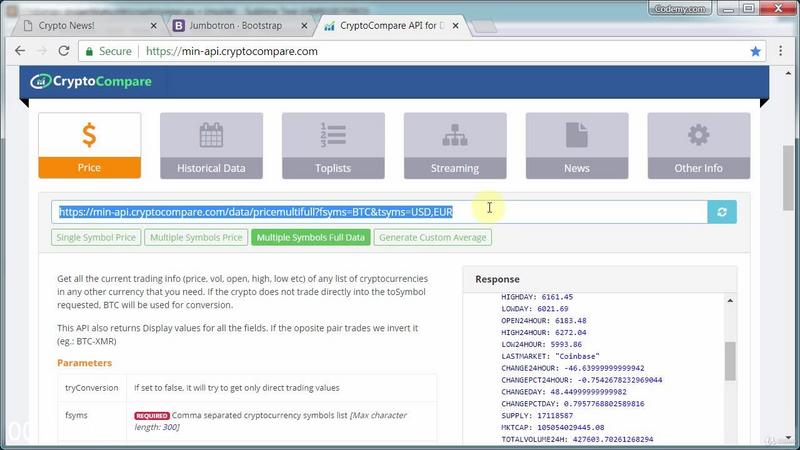The width and height of the screenshot is (800, 450).
Task: Click the TOTALVOLUME24H value line
Action: click(577, 439)
